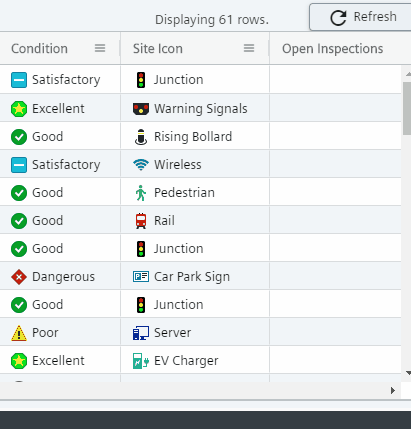Open the Condition column menu
Viewport: 411px width, 429px height.
[100, 48]
